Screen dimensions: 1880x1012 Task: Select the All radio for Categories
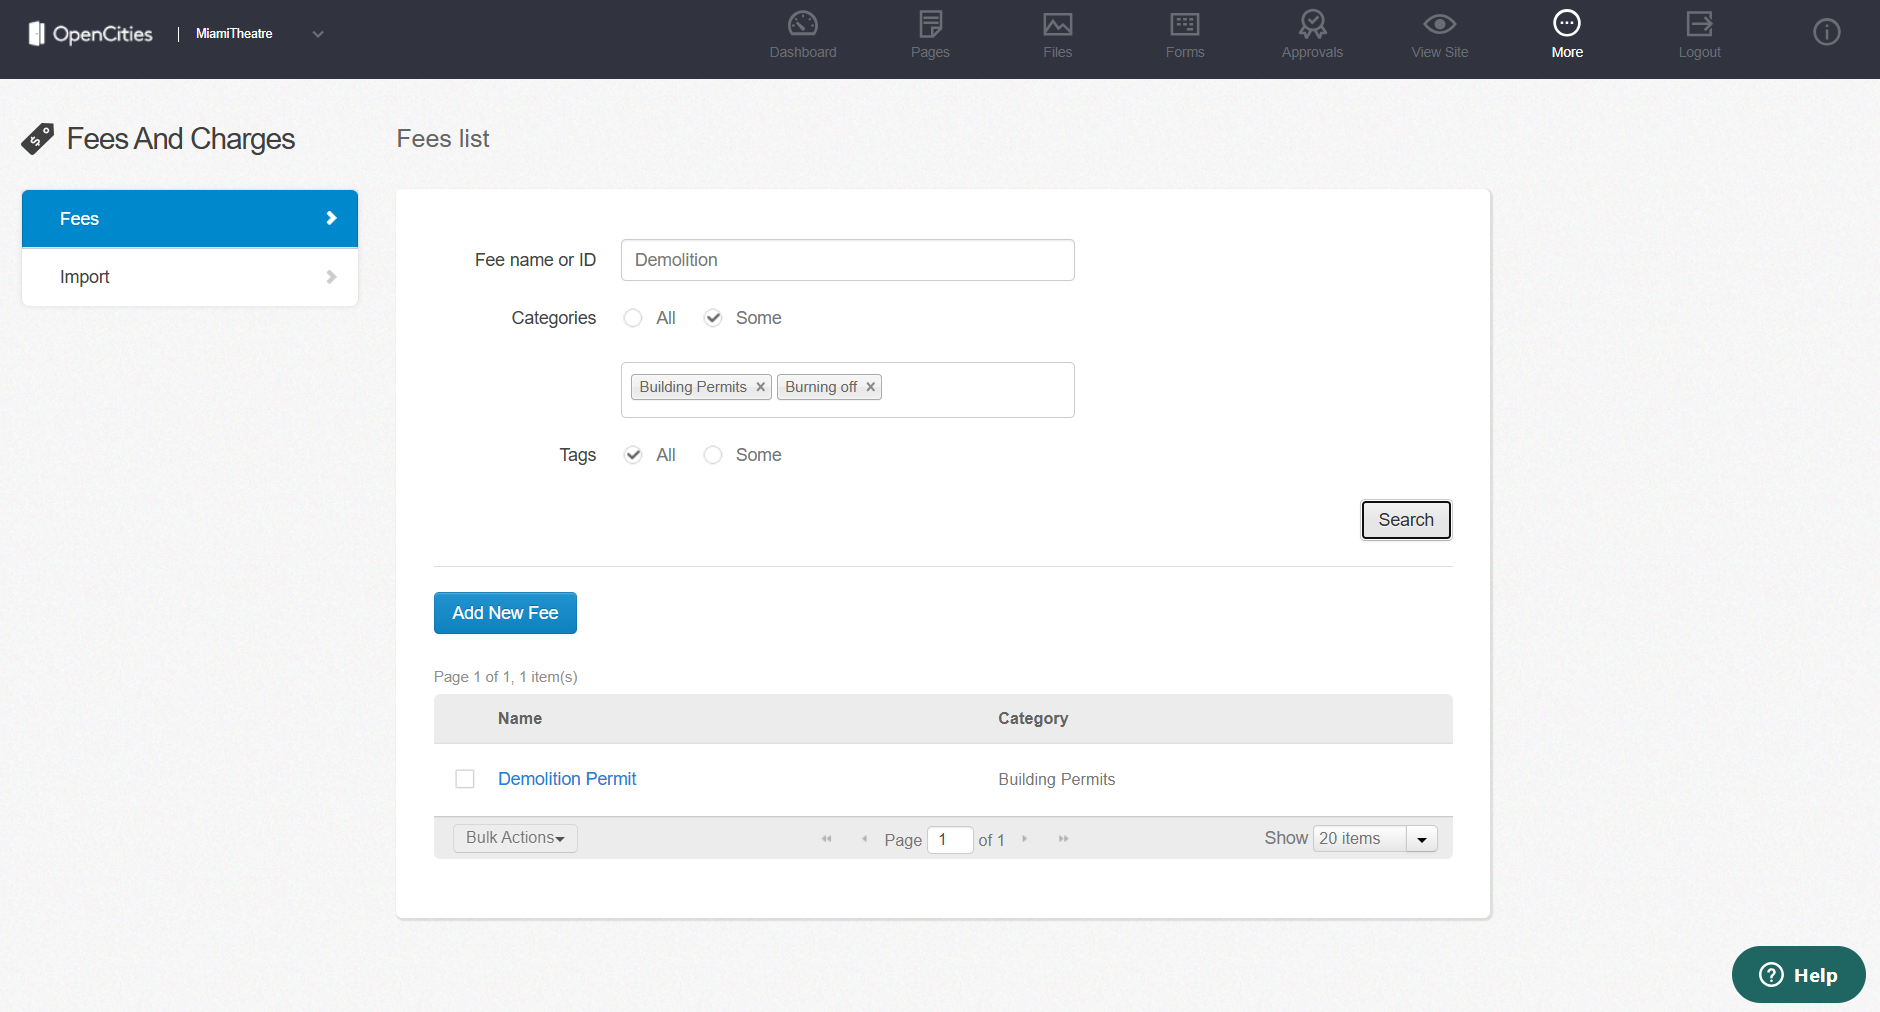(x=633, y=318)
